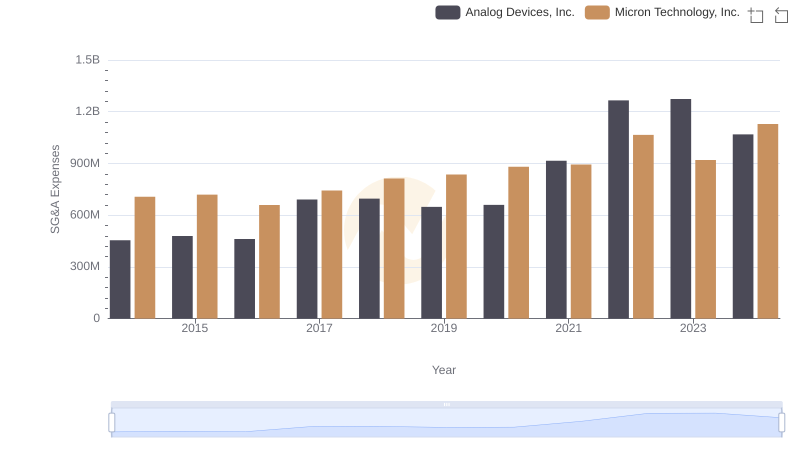800x461 pixels.
Task: Click Micron Technology orange legend swatch
Action: tap(597, 12)
